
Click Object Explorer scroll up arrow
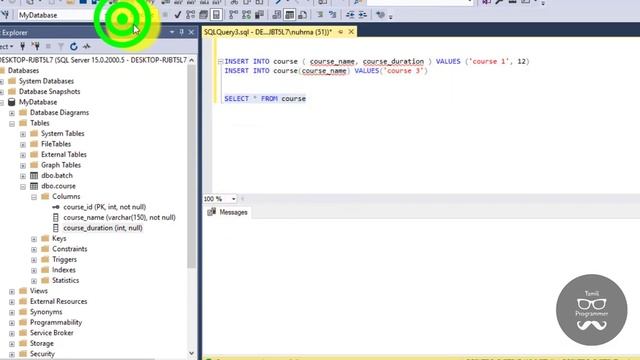pyautogui.click(x=191, y=60)
